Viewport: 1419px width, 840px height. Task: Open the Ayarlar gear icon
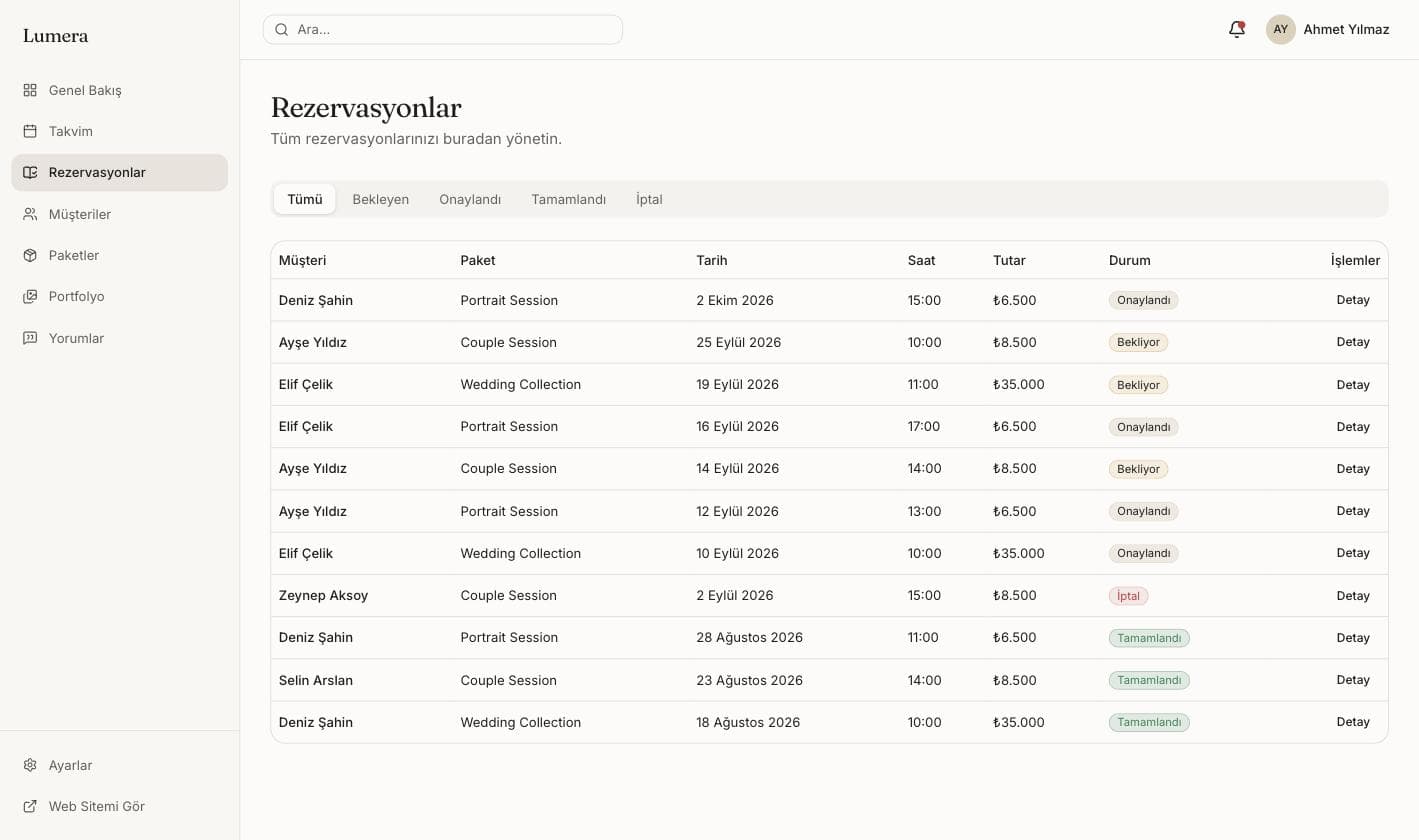tap(30, 765)
